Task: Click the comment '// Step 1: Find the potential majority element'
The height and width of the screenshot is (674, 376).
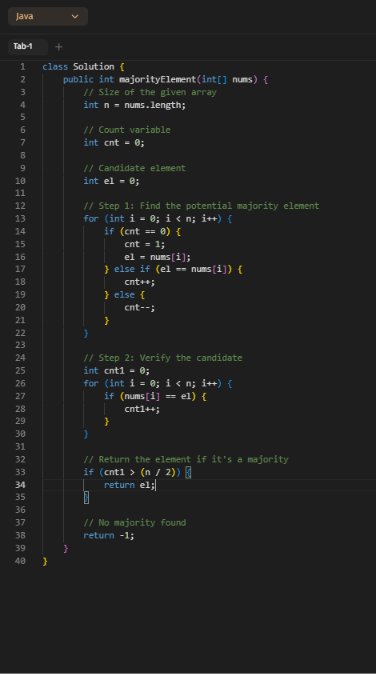Action: [201, 206]
